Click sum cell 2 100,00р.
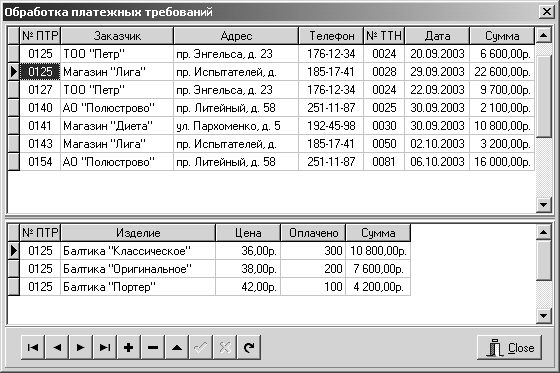This screenshot has width=560, height=373. (502, 108)
